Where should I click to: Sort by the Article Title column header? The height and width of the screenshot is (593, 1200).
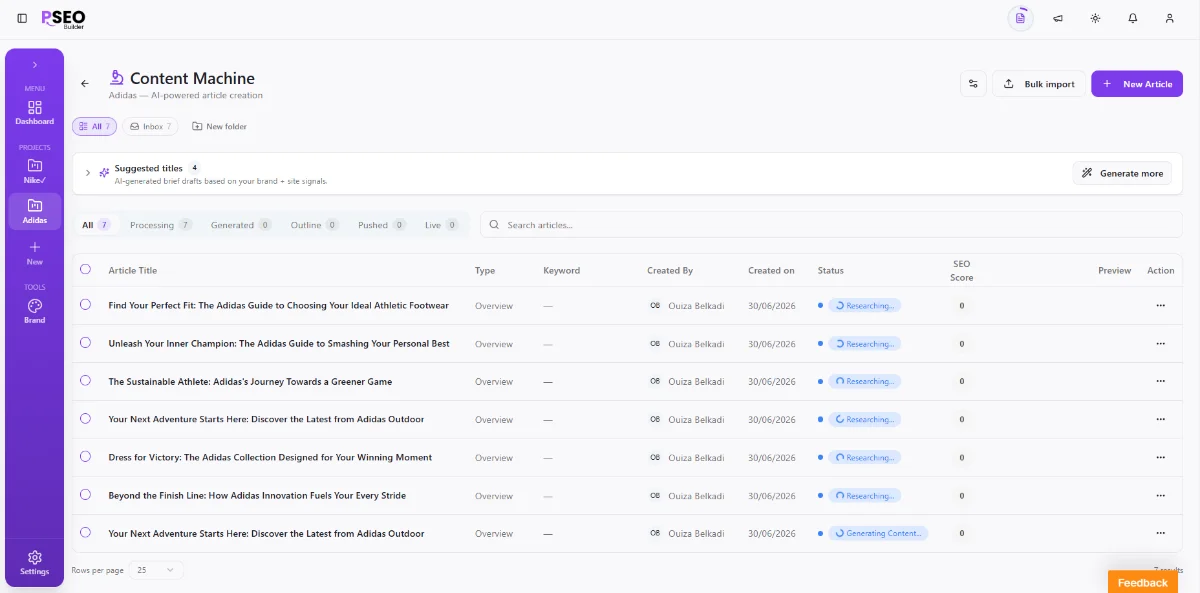coord(133,271)
